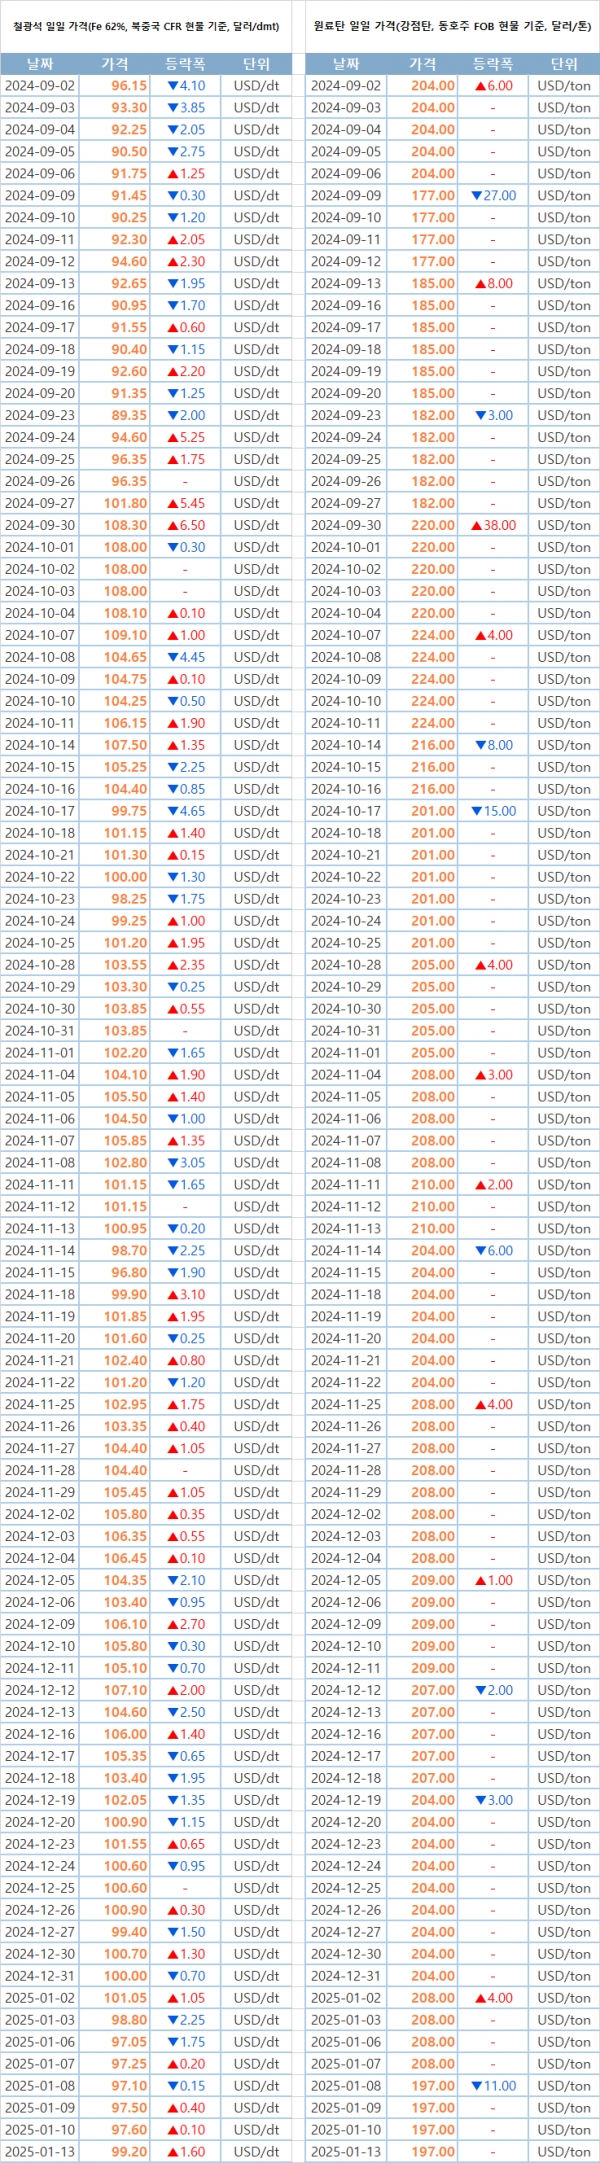
Task: Select the iron ore price 108.30 cell
Action: click(125, 525)
